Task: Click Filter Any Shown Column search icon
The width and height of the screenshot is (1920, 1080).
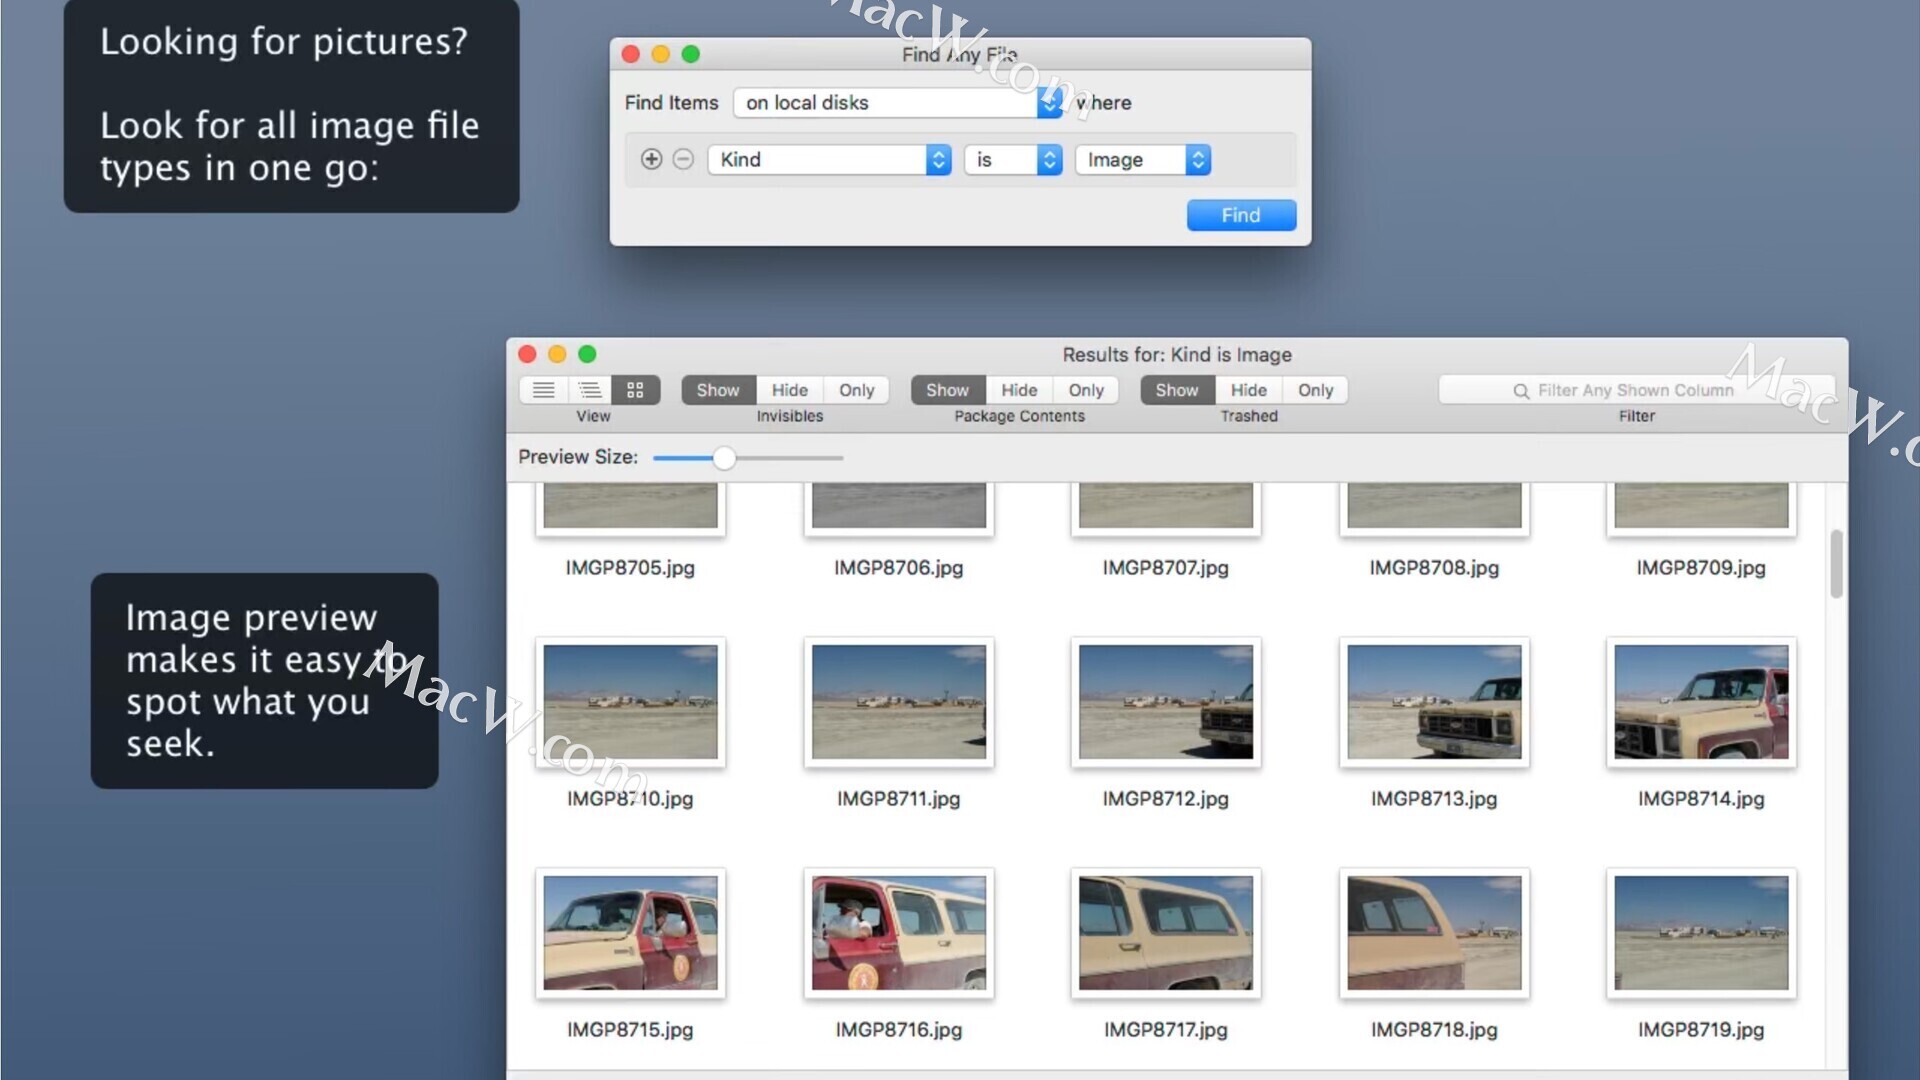Action: [x=1520, y=389]
